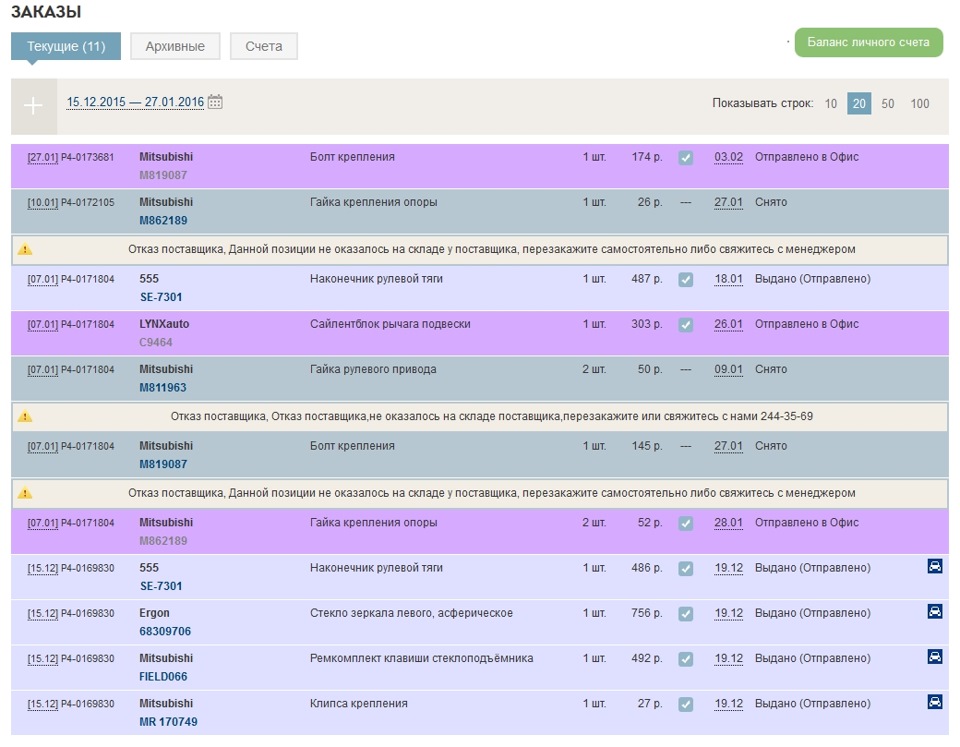
Task: Click status Снято in M811963 row
Action: click(771, 369)
